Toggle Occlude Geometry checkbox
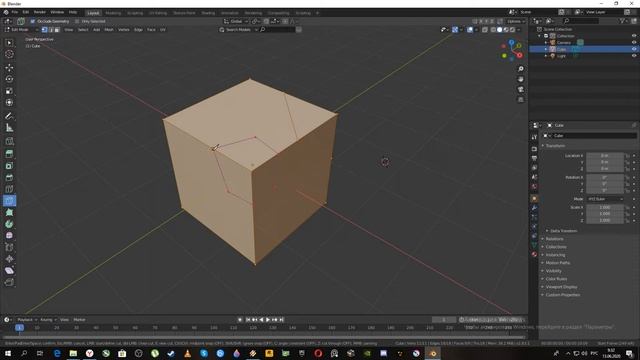The image size is (640, 360). (x=33, y=21)
